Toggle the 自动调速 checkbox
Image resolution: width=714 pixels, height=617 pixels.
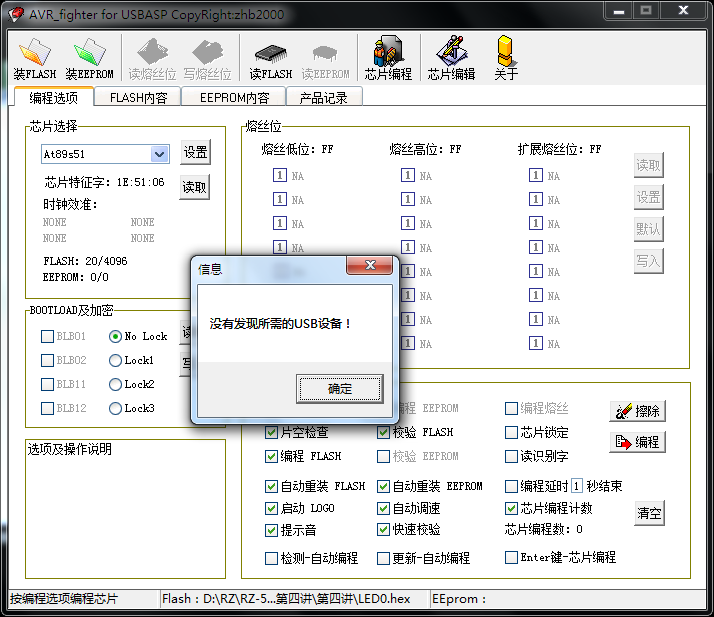(x=383, y=508)
